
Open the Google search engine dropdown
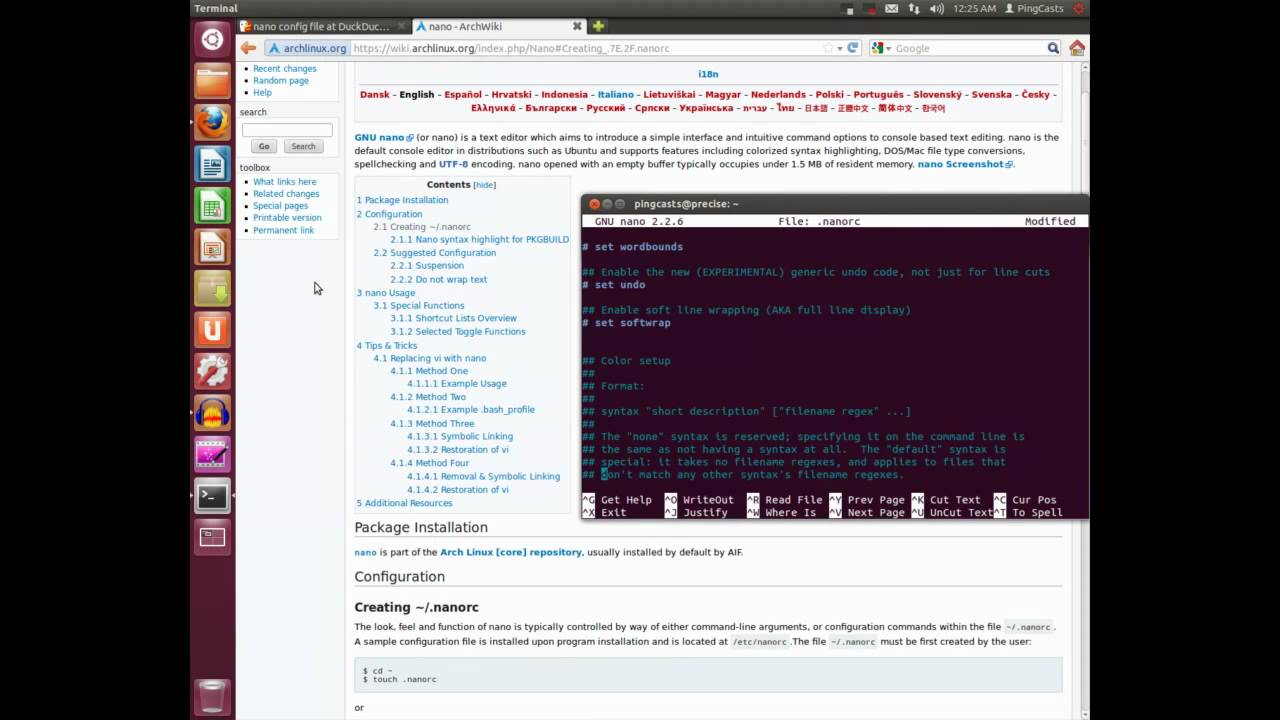click(882, 48)
